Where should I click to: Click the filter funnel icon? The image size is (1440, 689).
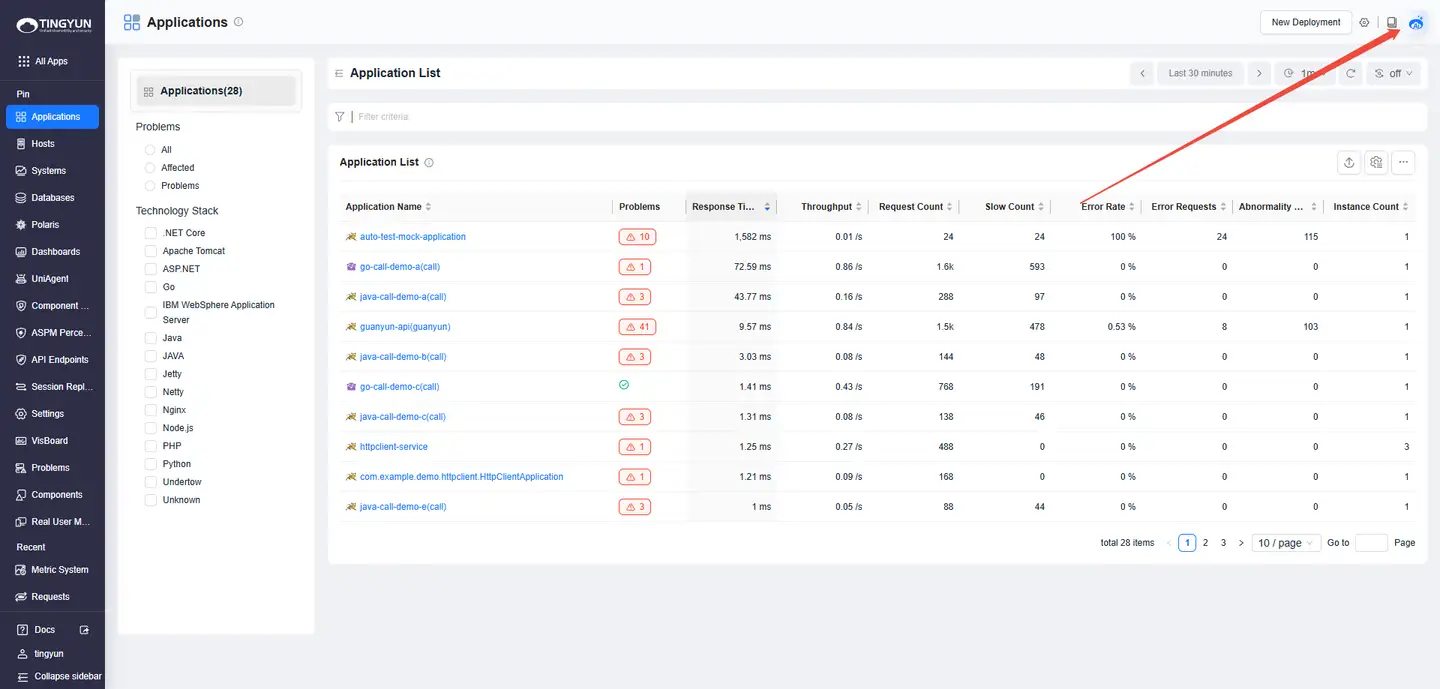340,117
